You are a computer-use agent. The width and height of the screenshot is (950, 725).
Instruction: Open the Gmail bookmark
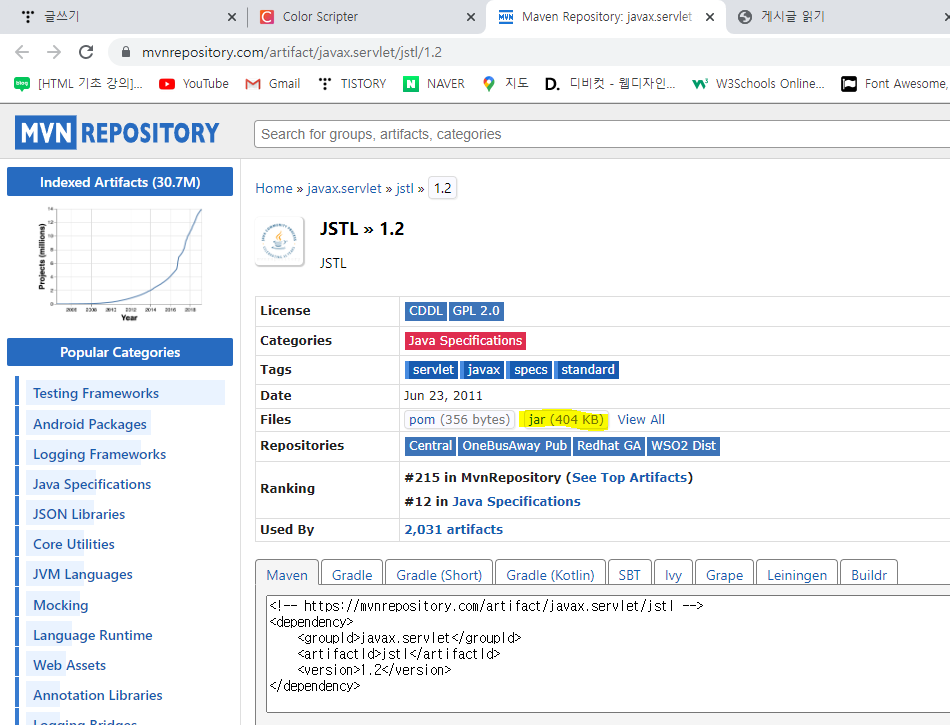pos(273,84)
